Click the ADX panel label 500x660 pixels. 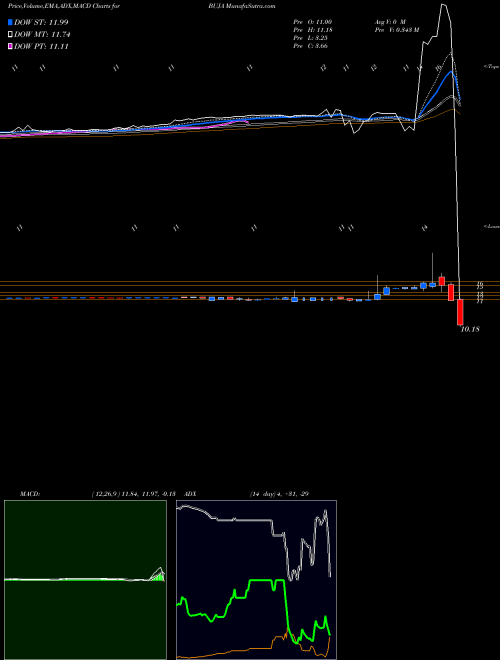(190, 494)
